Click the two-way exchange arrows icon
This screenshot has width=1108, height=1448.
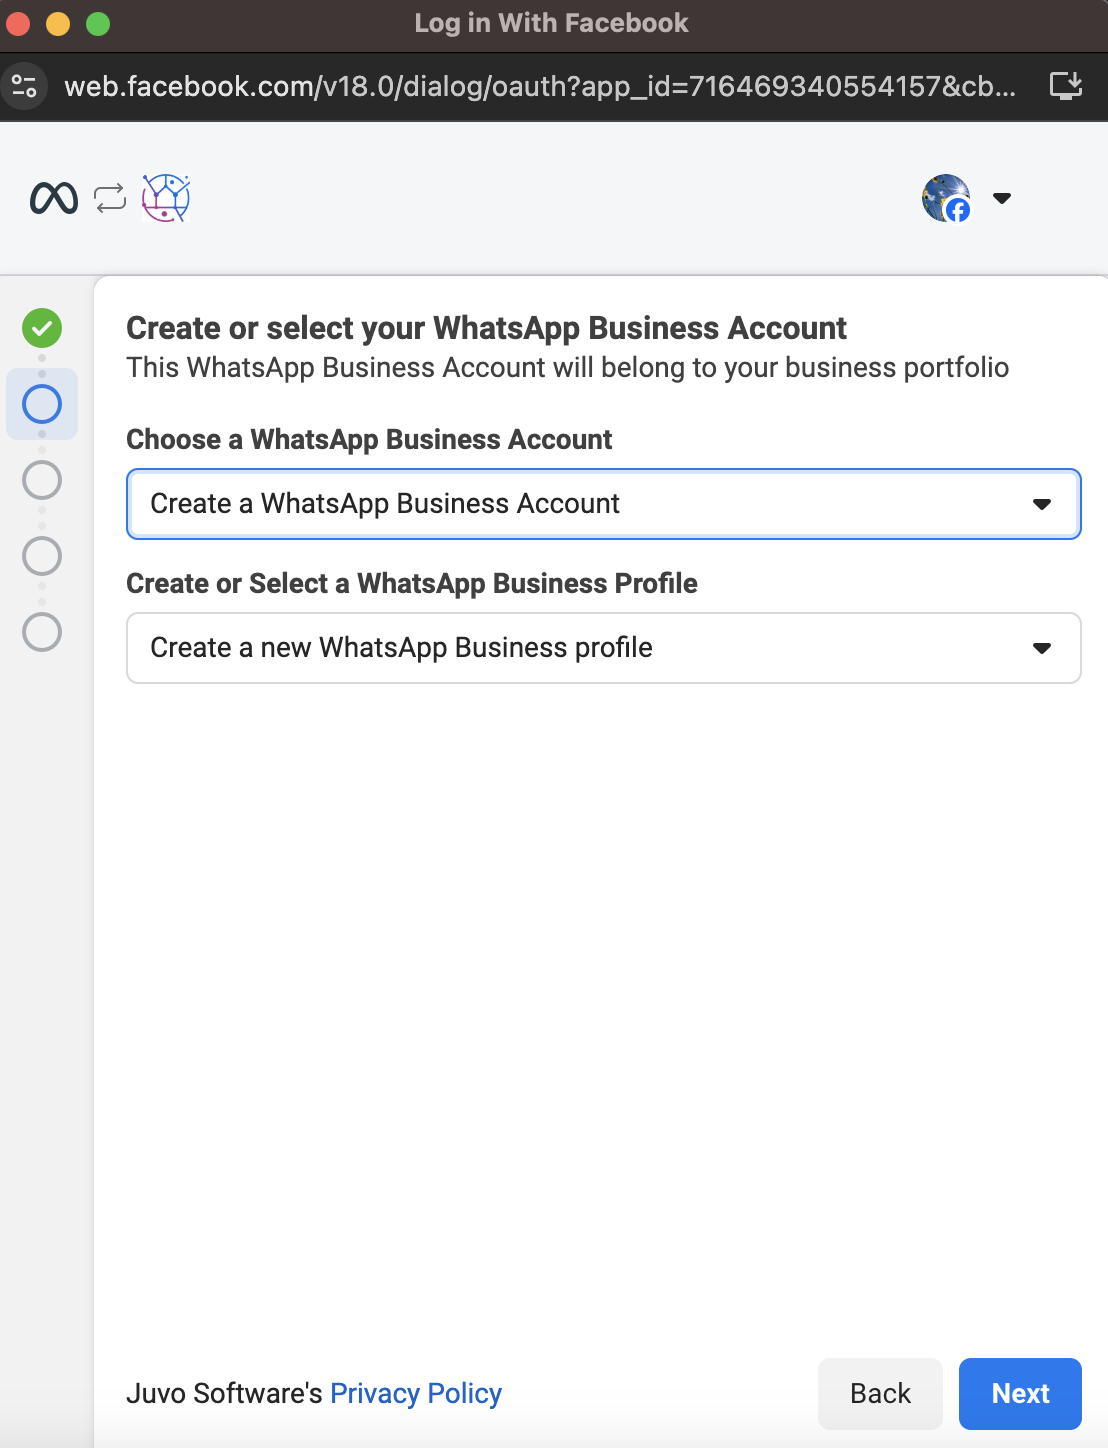point(110,198)
